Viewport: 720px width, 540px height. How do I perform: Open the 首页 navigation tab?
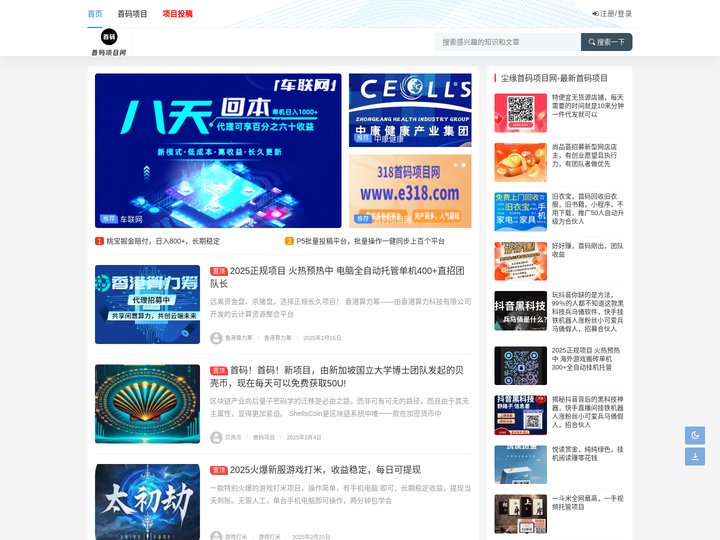tap(95, 14)
